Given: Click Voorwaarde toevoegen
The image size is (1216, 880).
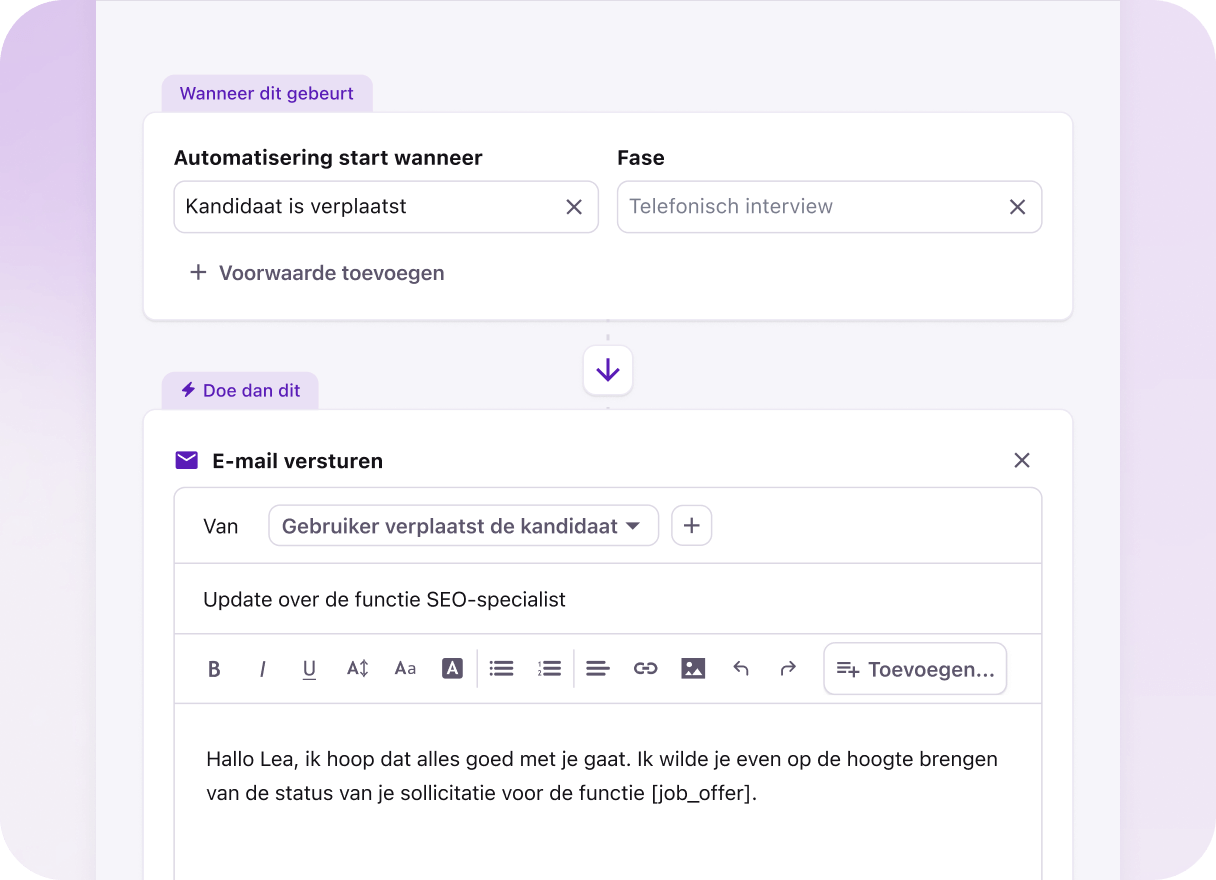Looking at the screenshot, I should pos(316,272).
